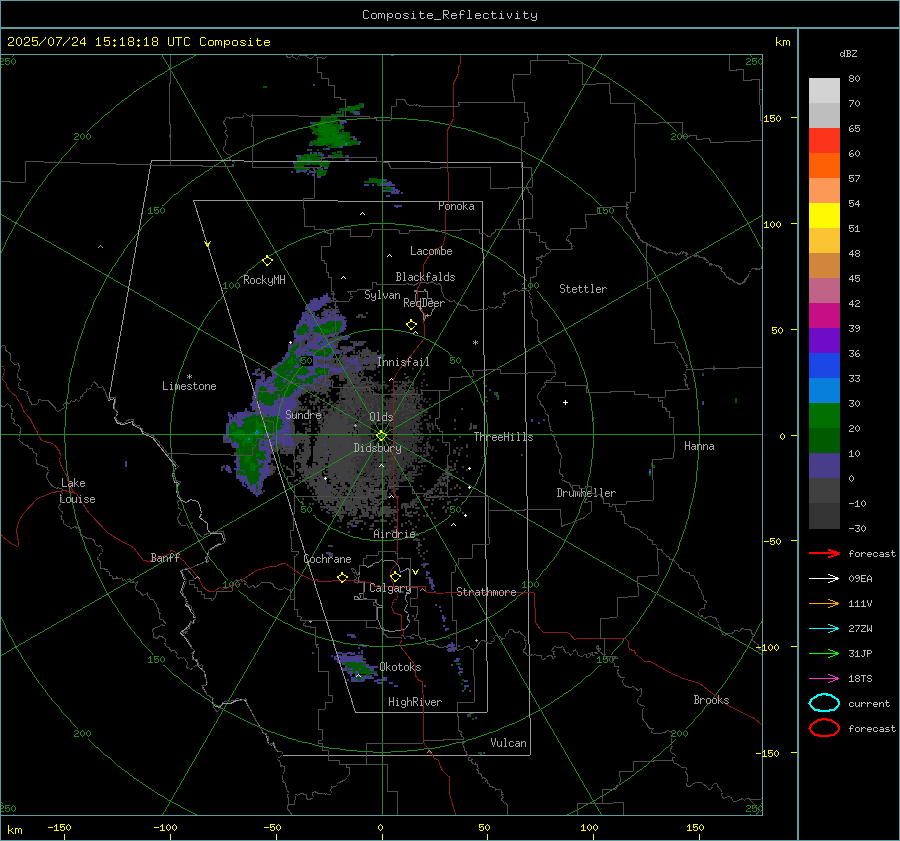Click the Stettler town label
The height and width of the screenshot is (841, 900).
click(x=583, y=289)
